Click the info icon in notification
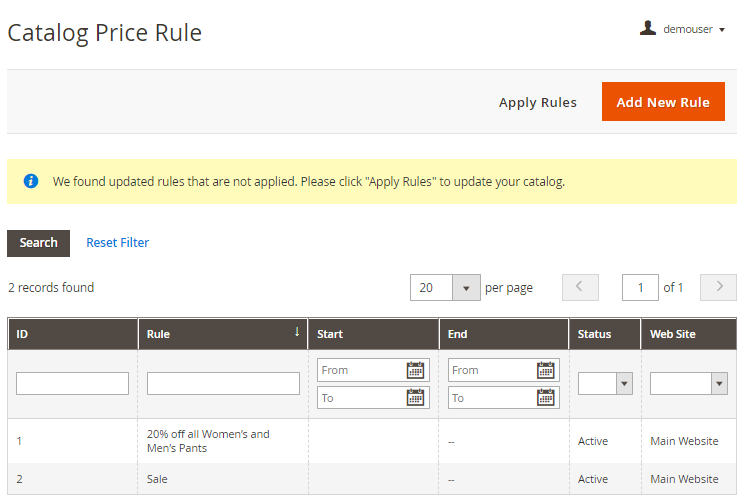 tap(31, 182)
